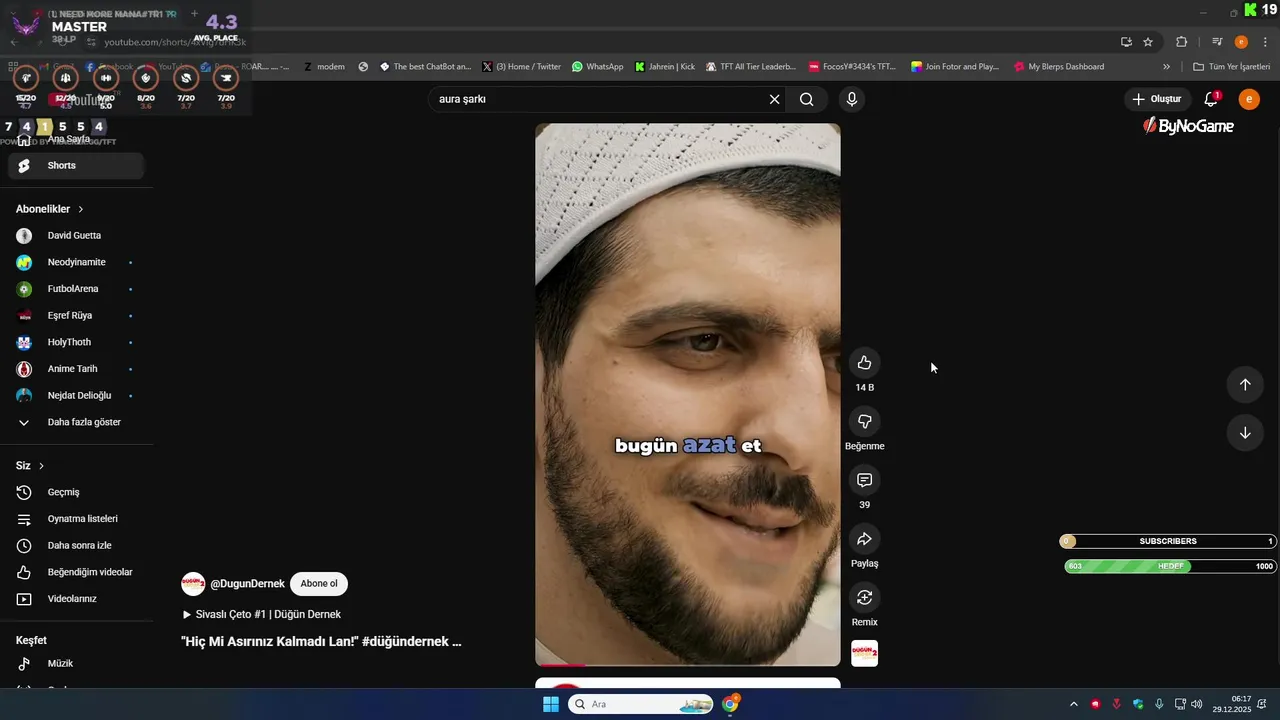This screenshot has width=1280, height=720.
Task: Open YouTube notifications bell
Action: coord(1211,99)
